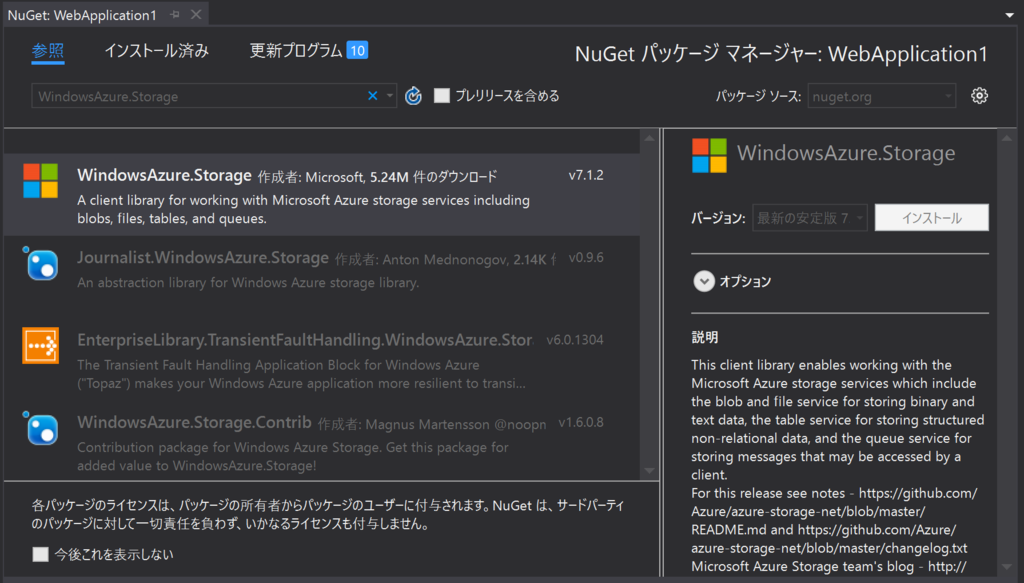This screenshot has width=1024, height=583.
Task: Click the package list scrollbar down arrow
Action: tap(649, 471)
